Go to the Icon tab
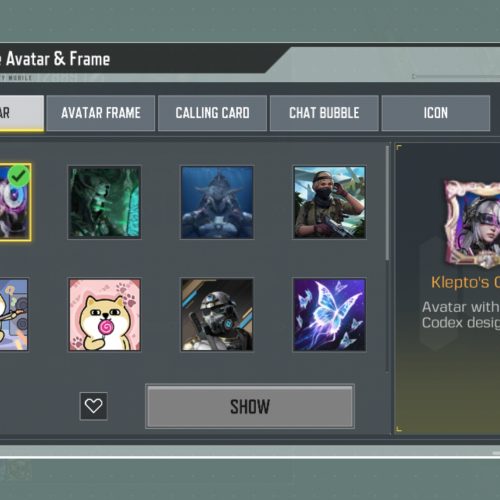This screenshot has width=500, height=500. pos(436,113)
